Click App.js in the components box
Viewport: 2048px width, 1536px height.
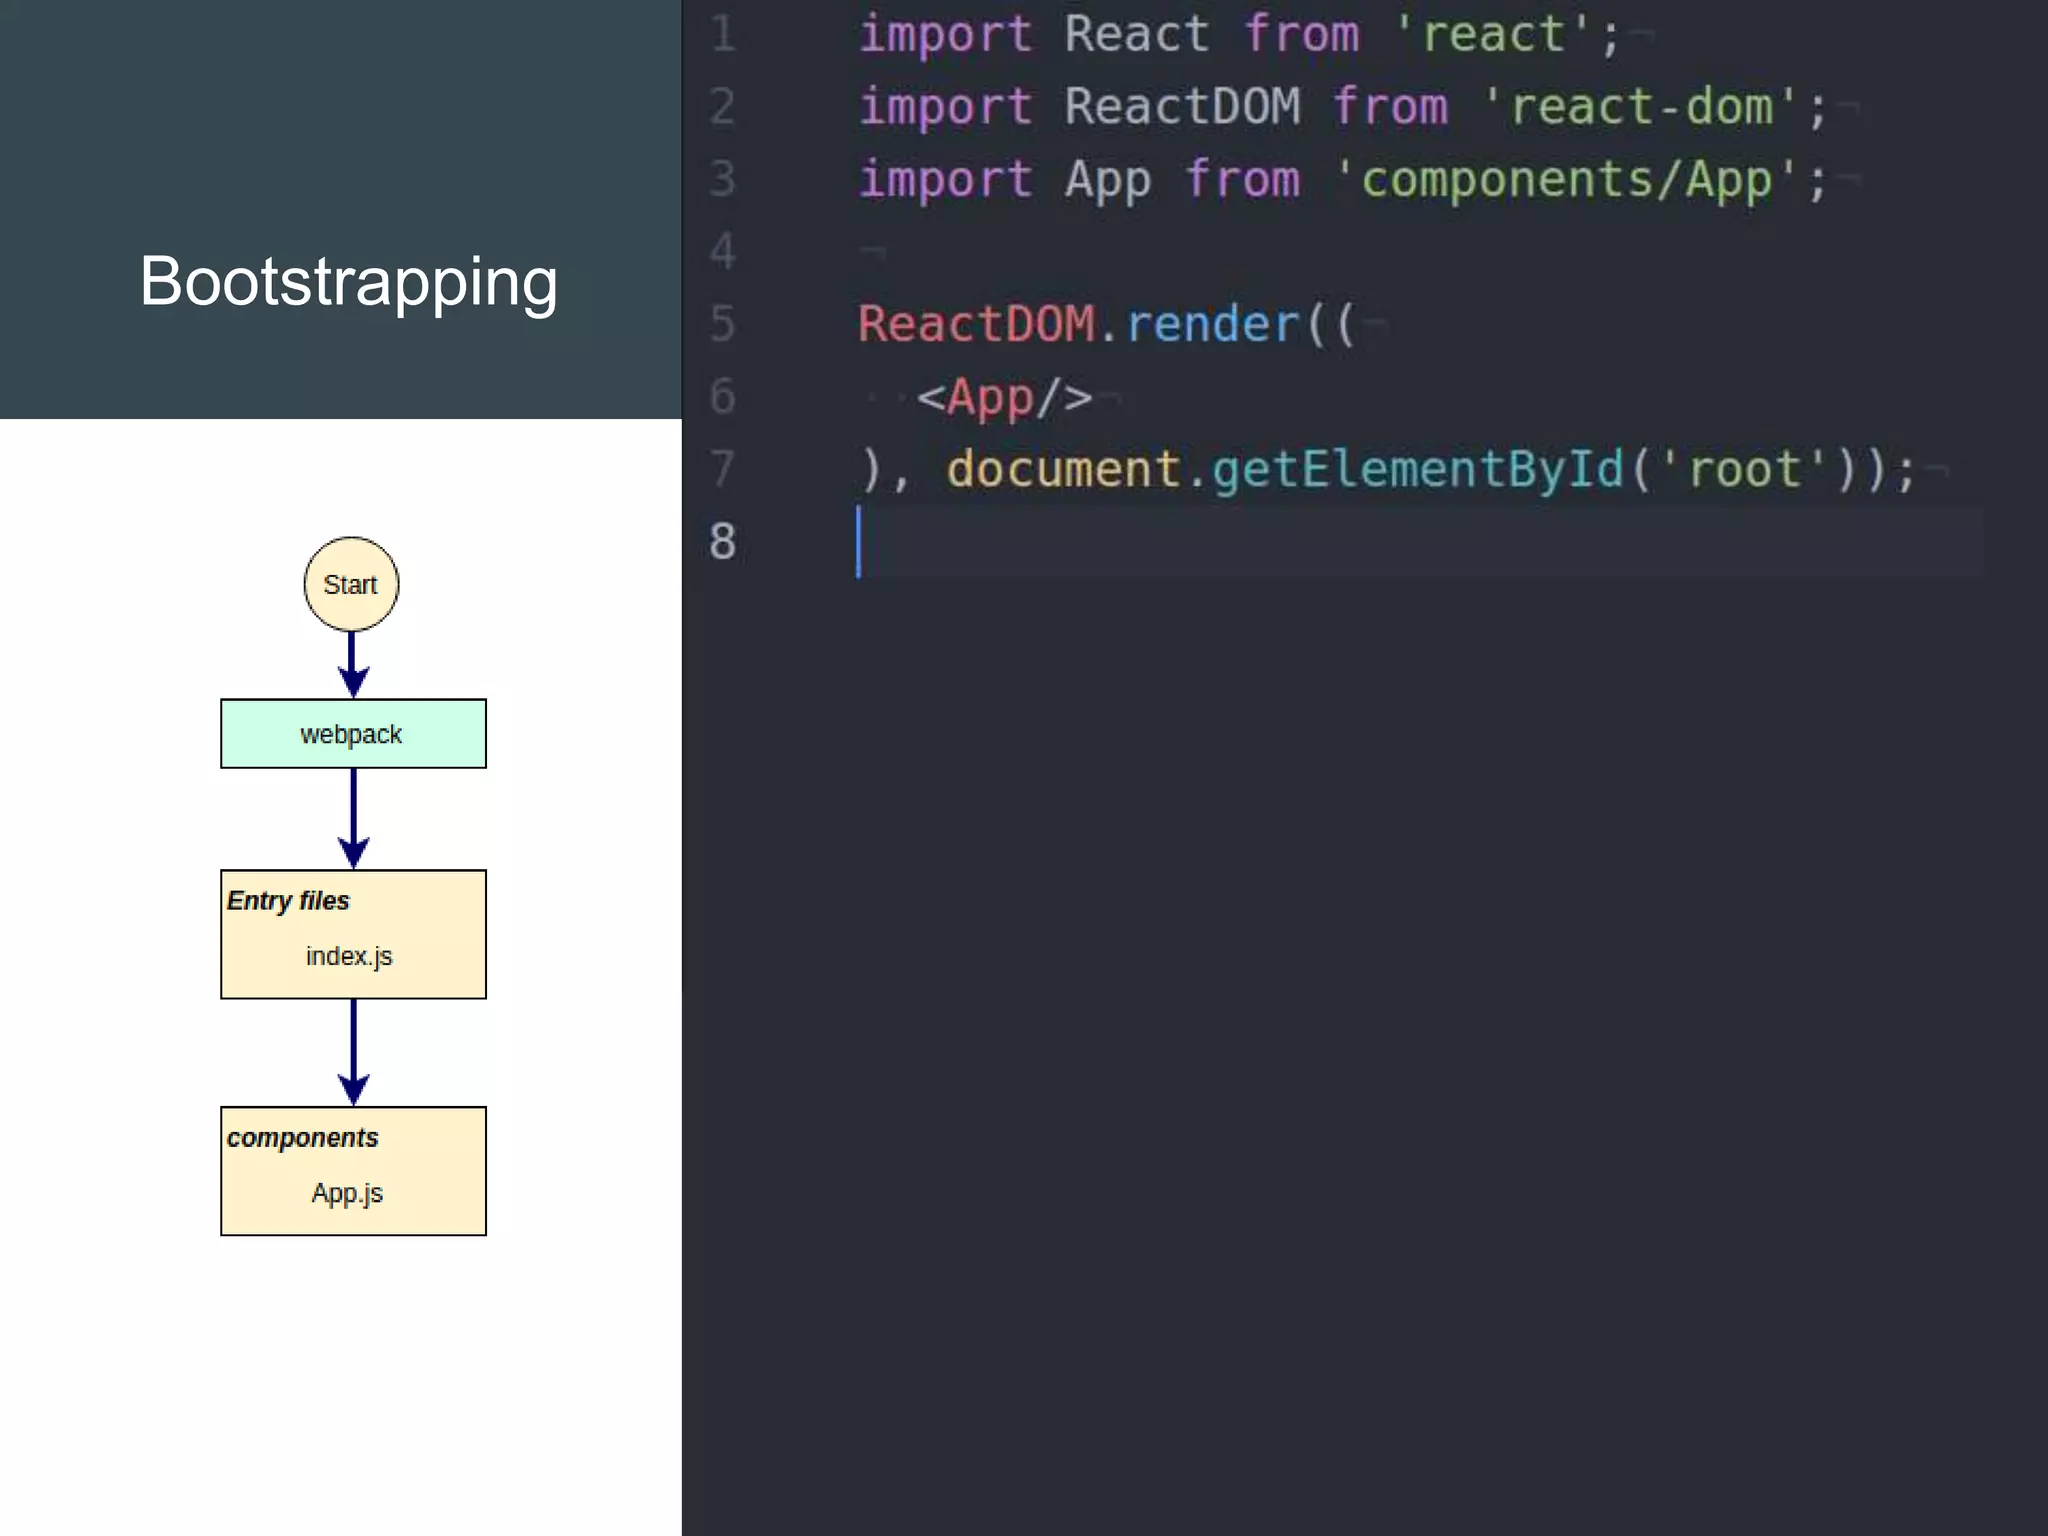point(347,1193)
